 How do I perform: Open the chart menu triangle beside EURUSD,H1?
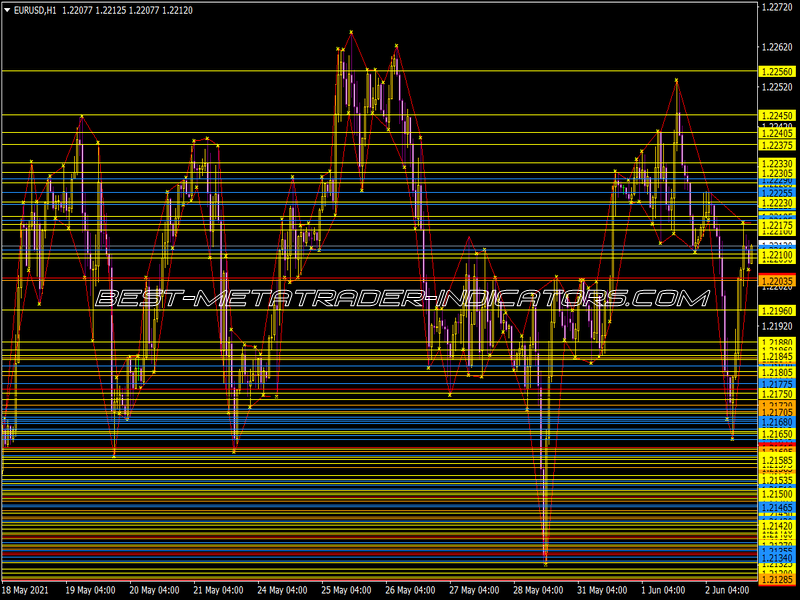pyautogui.click(x=7, y=10)
